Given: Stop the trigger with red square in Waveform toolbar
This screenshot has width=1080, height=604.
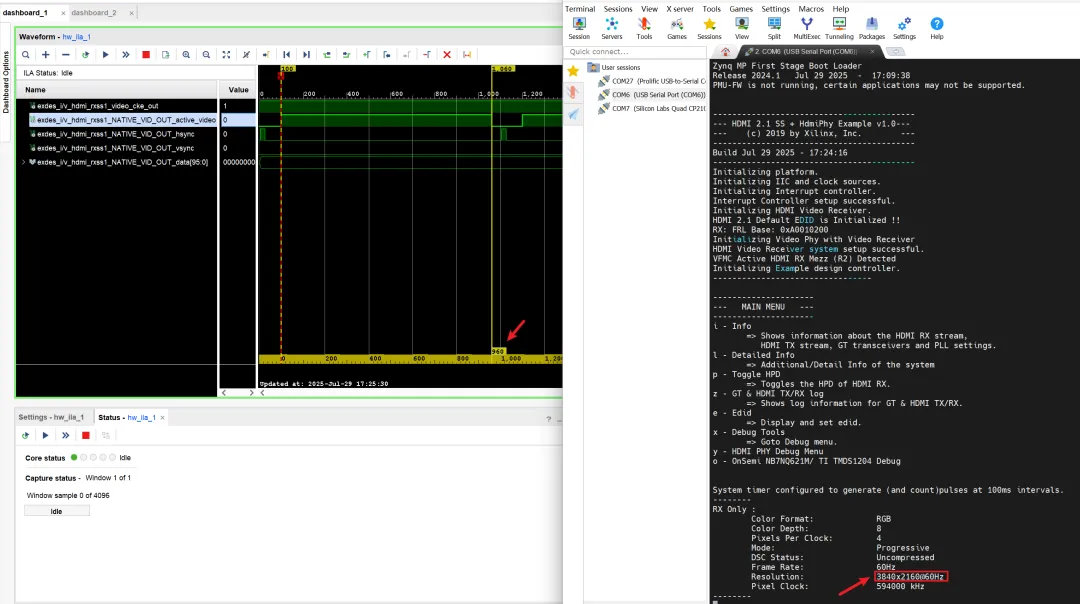Looking at the screenshot, I should pos(146,54).
